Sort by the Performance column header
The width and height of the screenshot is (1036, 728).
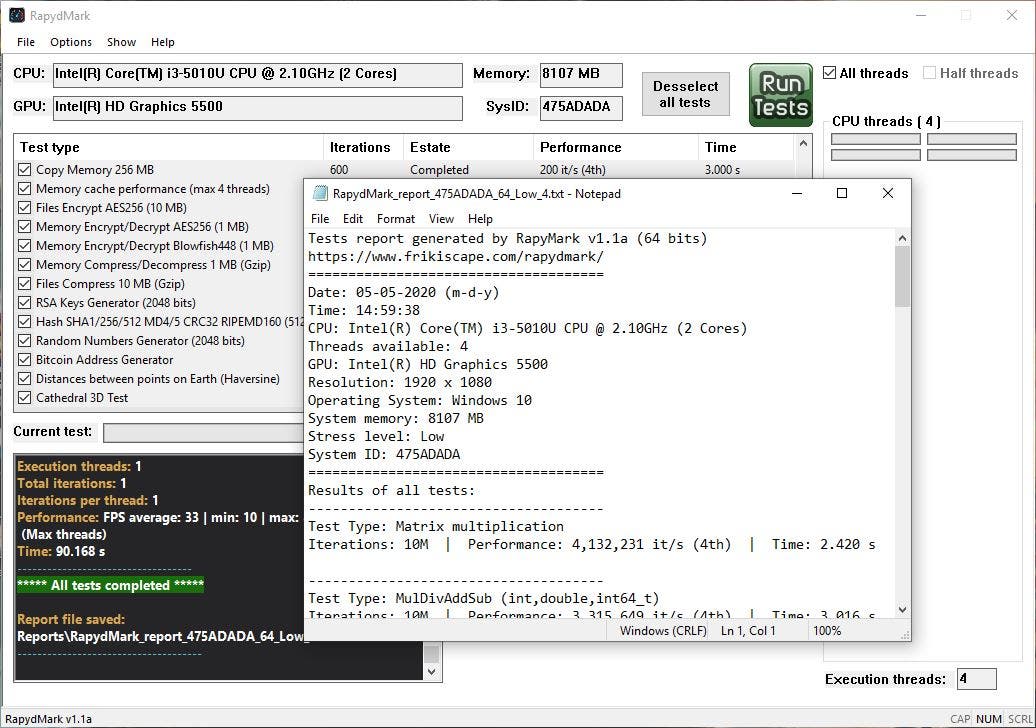click(x=580, y=147)
